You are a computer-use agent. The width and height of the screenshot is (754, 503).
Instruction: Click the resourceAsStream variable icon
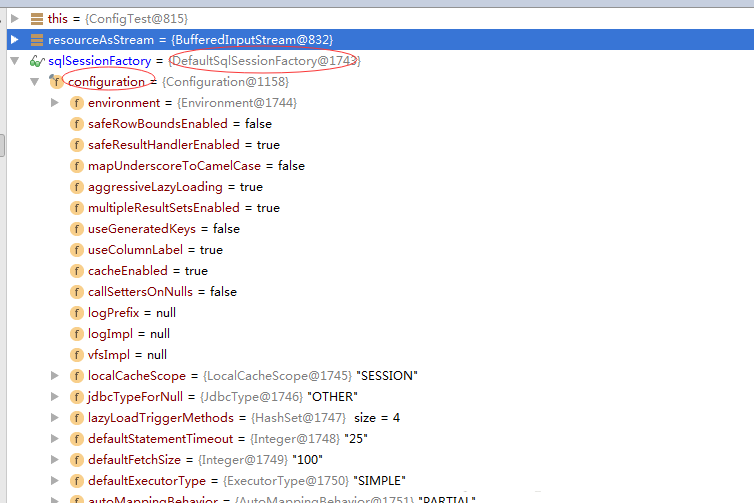point(37,40)
